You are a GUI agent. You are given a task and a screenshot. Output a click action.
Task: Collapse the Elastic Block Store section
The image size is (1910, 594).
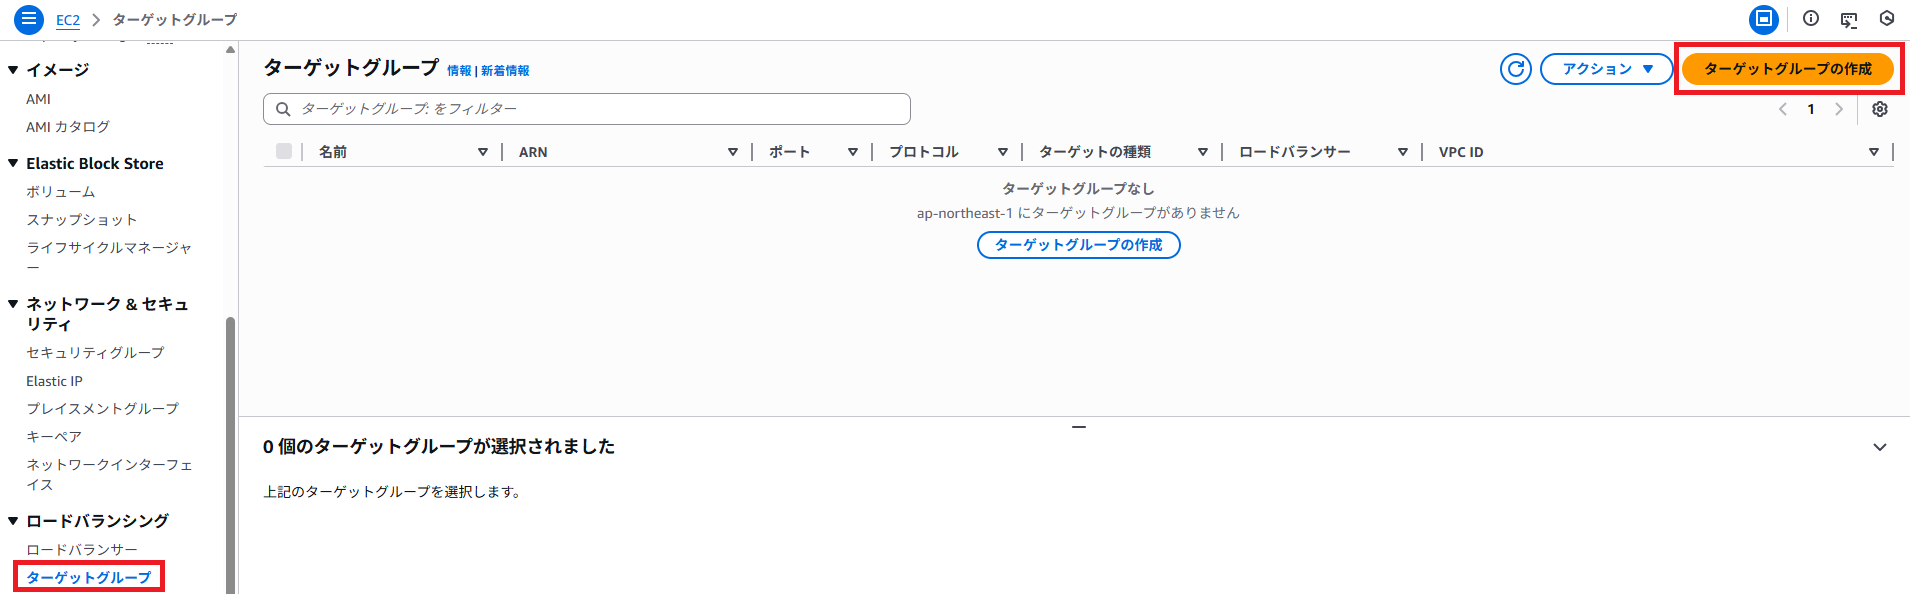point(13,163)
